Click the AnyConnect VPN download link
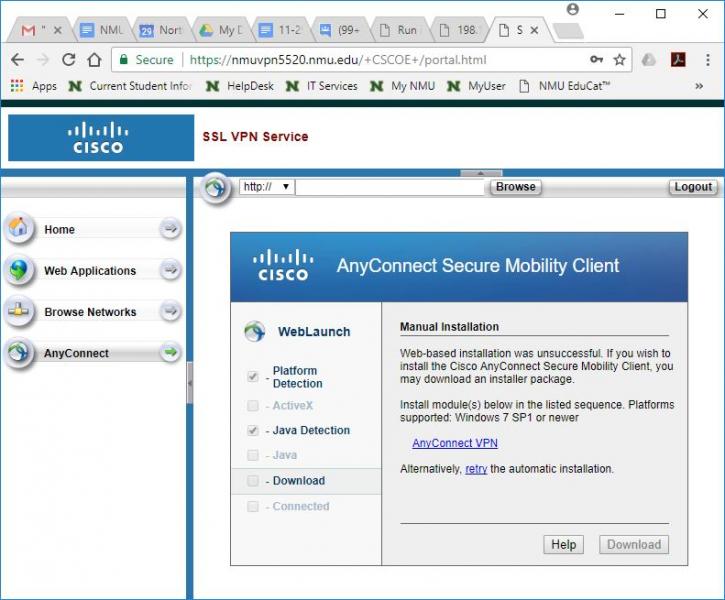 point(455,443)
